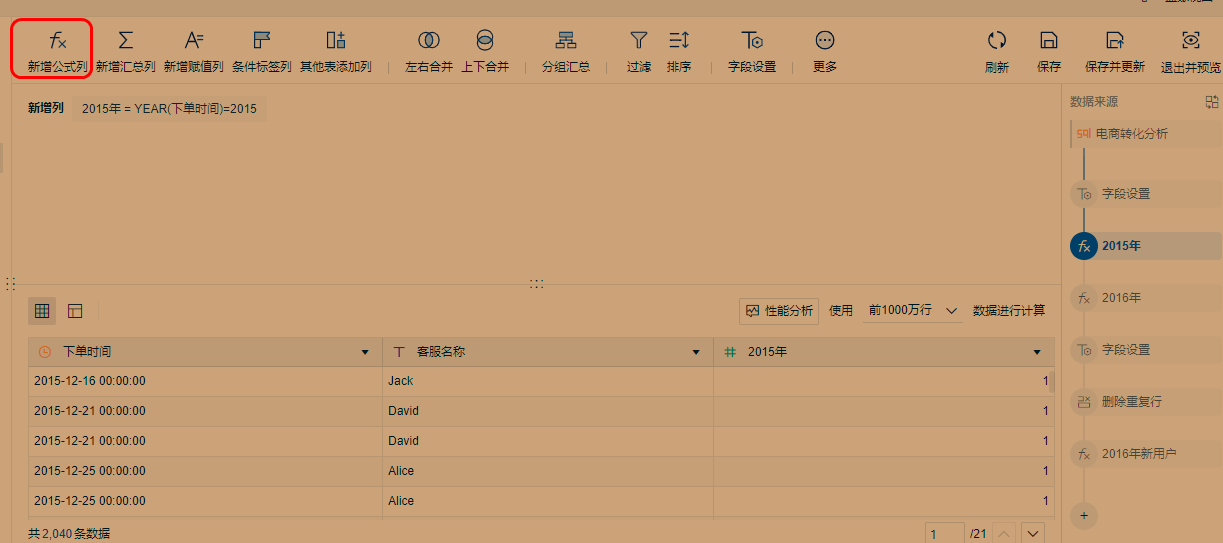
Task: Click the page number input field
Action: (x=945, y=534)
